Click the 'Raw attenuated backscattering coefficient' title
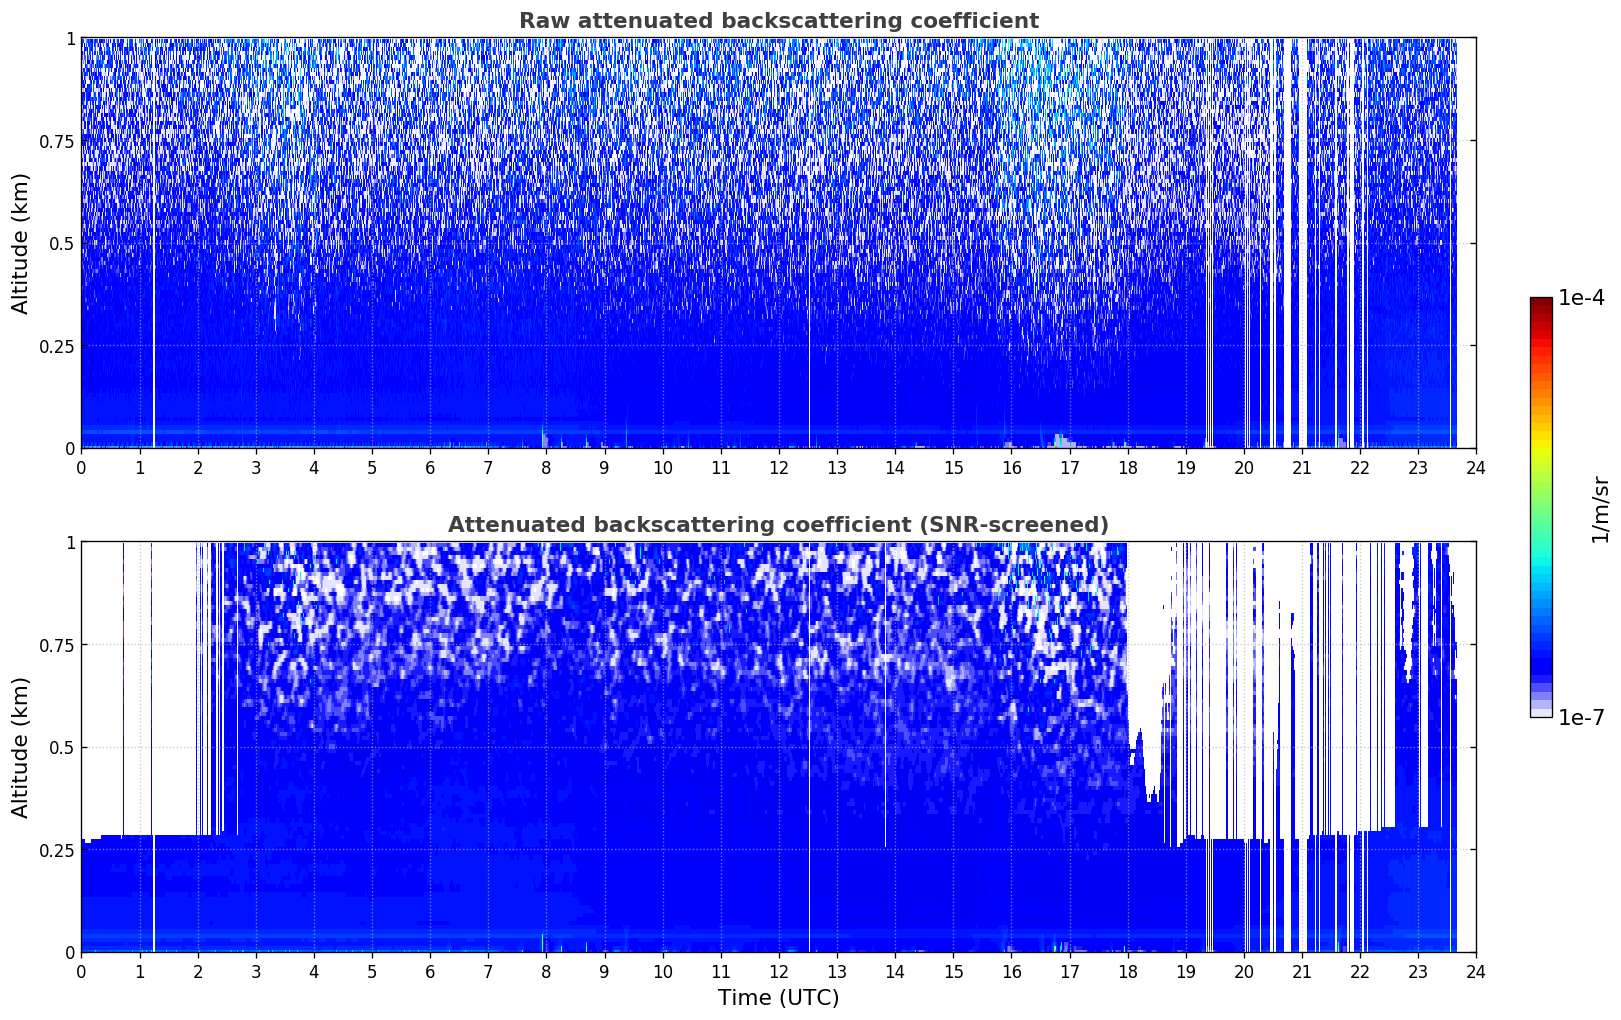Screen dimensions: 1621x1020 (778, 21)
